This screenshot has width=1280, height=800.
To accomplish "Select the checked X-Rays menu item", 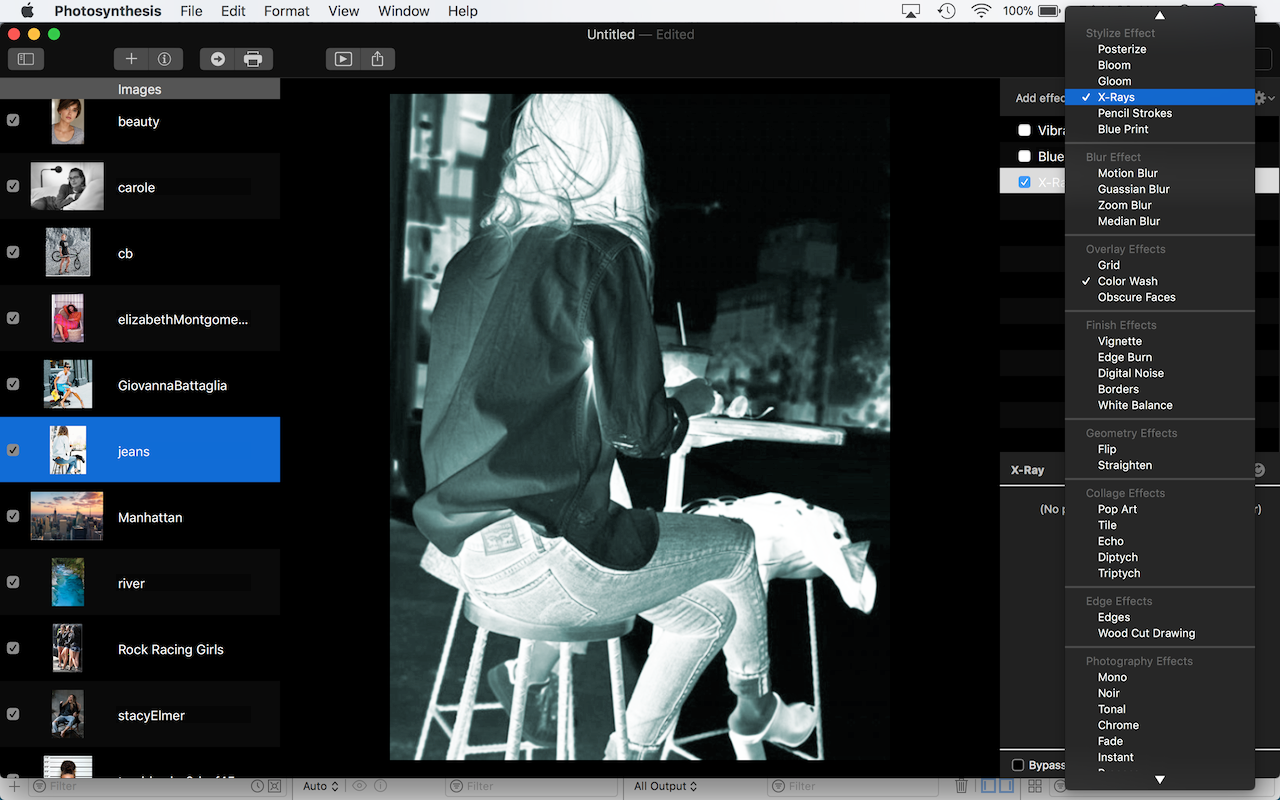I will pos(1160,97).
